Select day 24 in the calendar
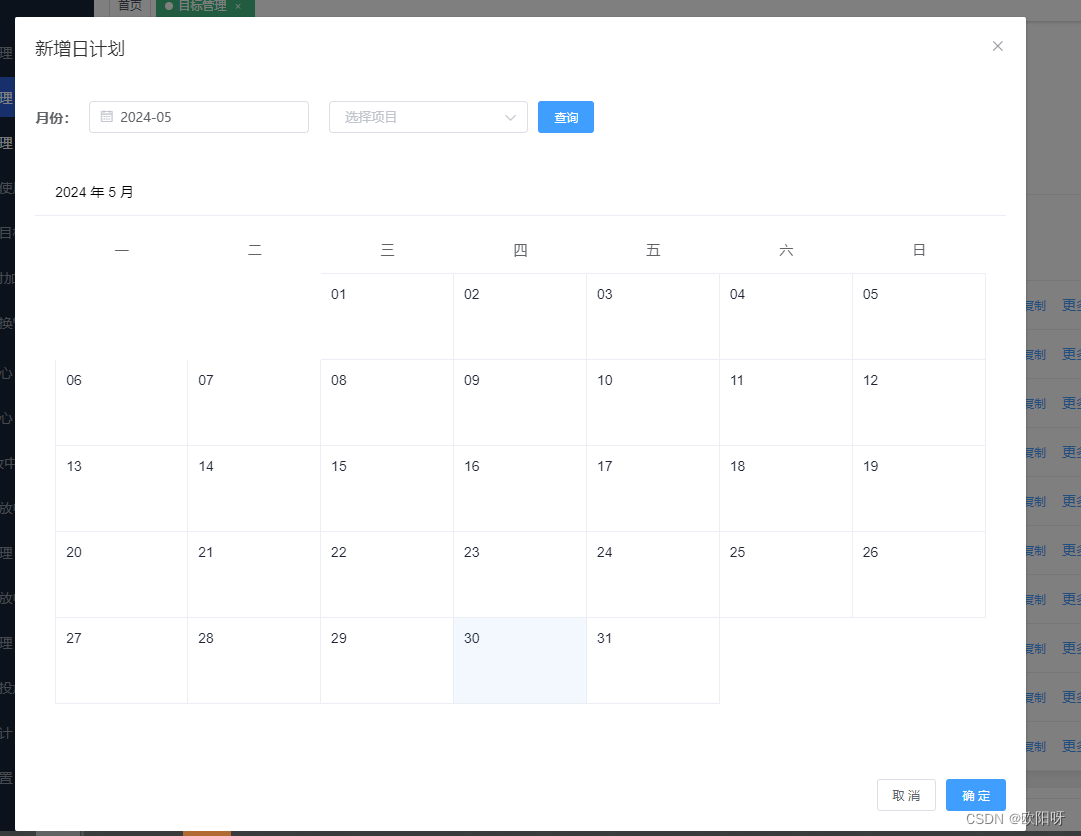The image size is (1081, 836). (652, 574)
